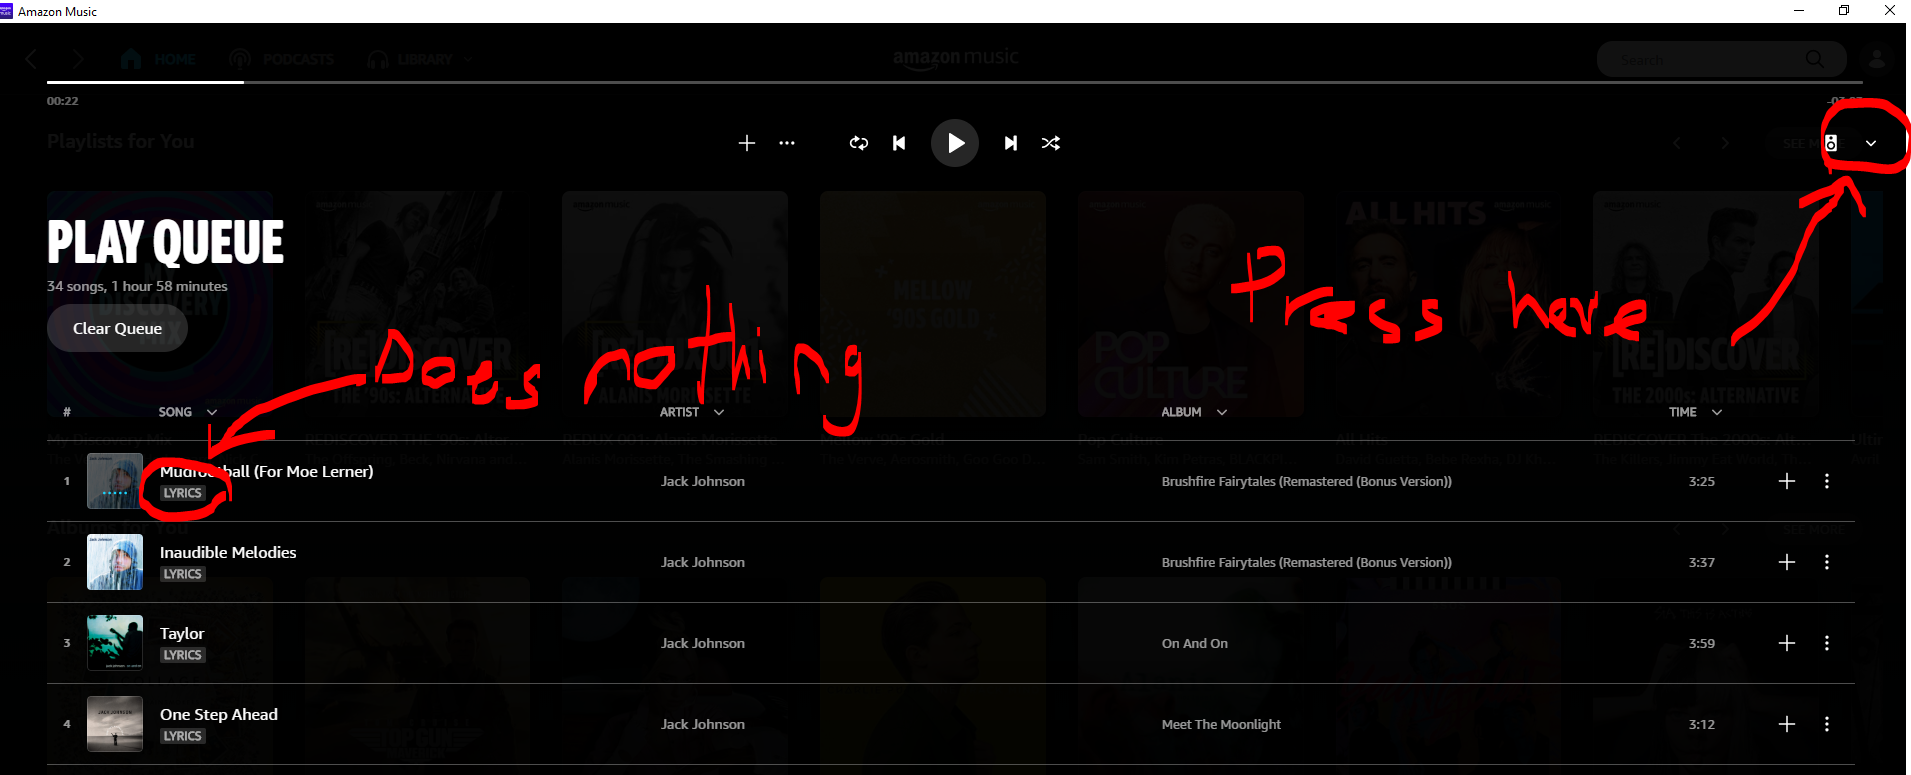Open Brushfire Fairytales album link on Inaudible Melodies row
1911x775 pixels.
point(1306,562)
